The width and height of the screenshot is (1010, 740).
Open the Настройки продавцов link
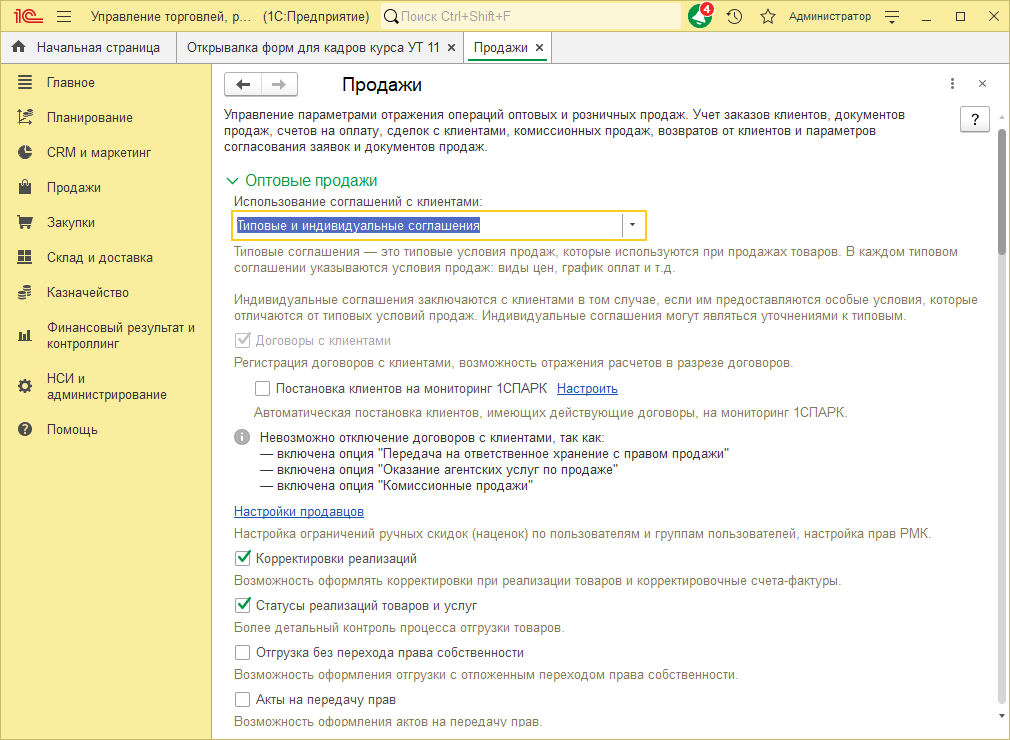[299, 511]
